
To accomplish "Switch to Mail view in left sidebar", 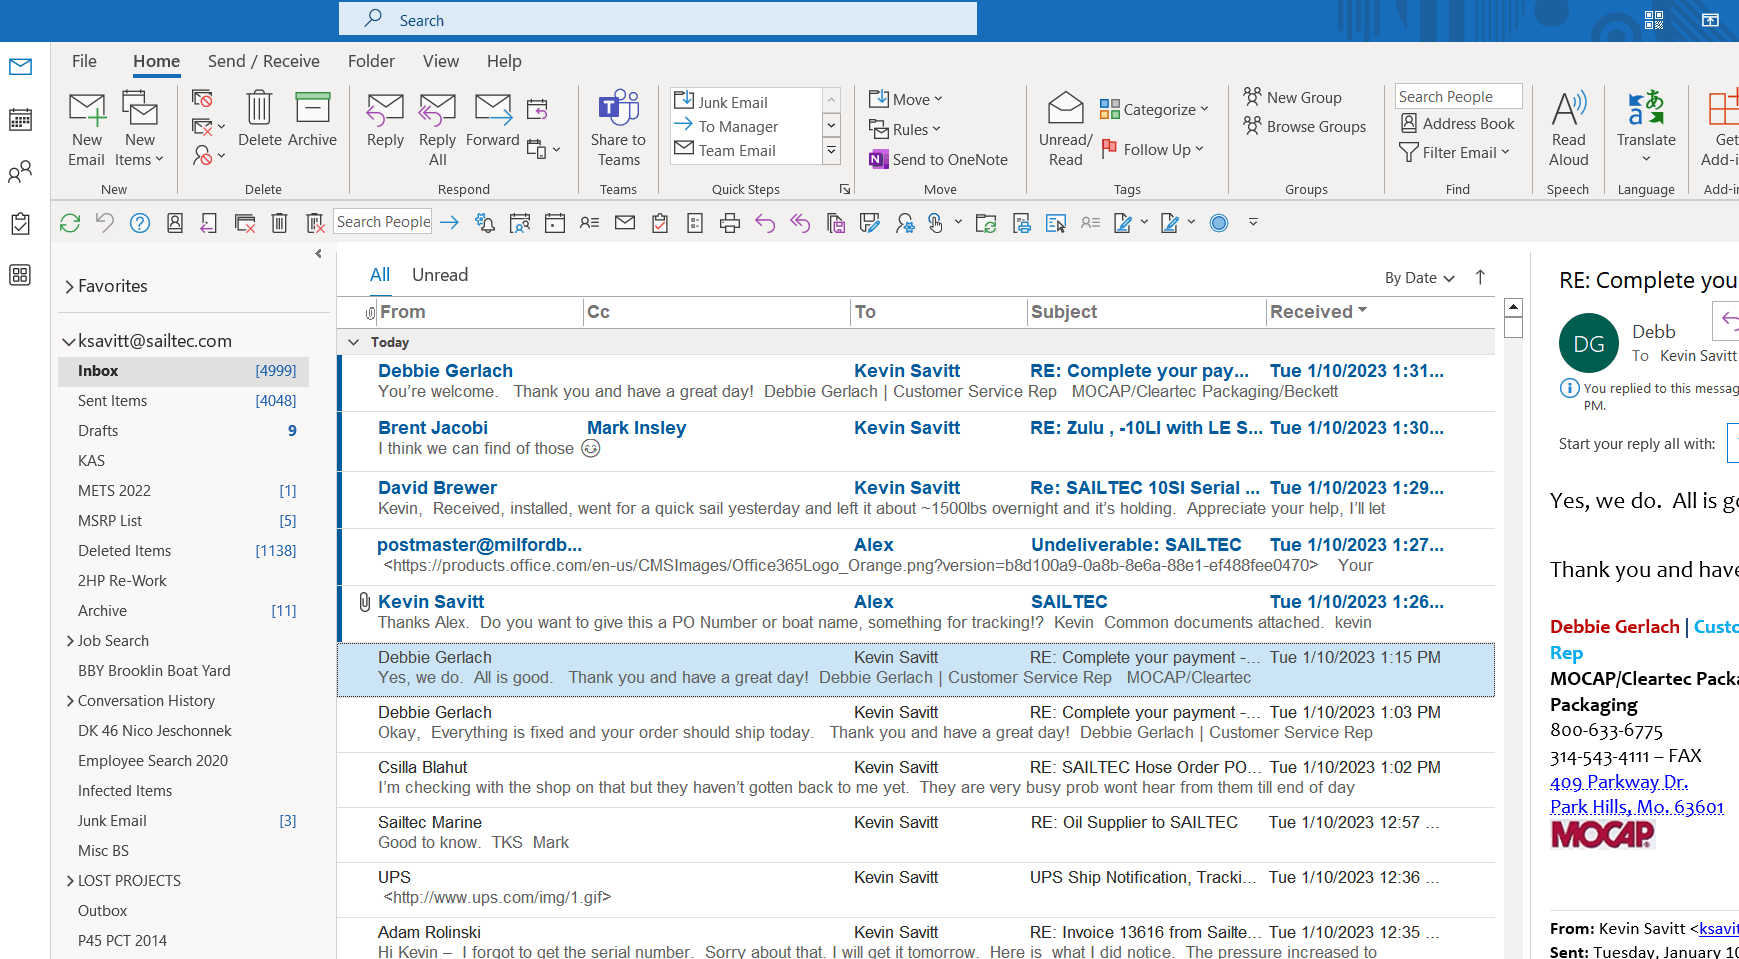I will [20, 67].
